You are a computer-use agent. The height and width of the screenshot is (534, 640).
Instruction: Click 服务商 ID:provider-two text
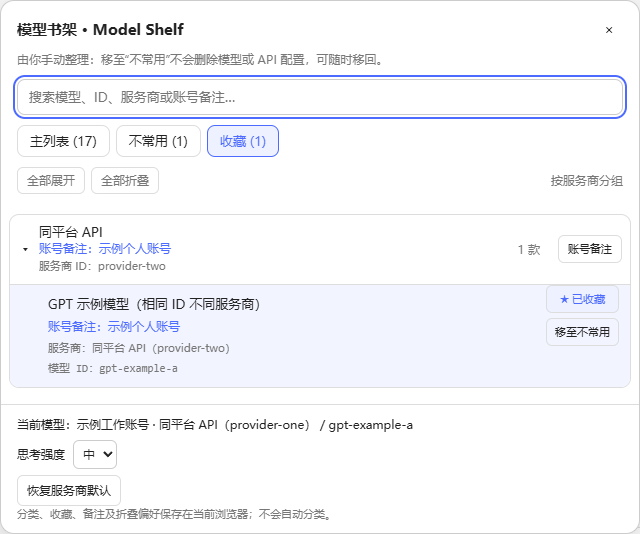pyautogui.click(x=102, y=266)
